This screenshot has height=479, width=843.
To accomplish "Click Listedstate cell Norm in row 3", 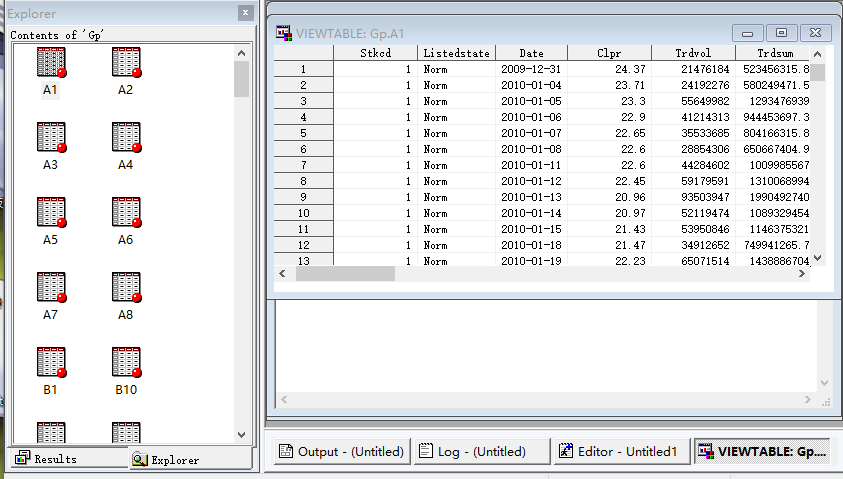I will (x=456, y=101).
